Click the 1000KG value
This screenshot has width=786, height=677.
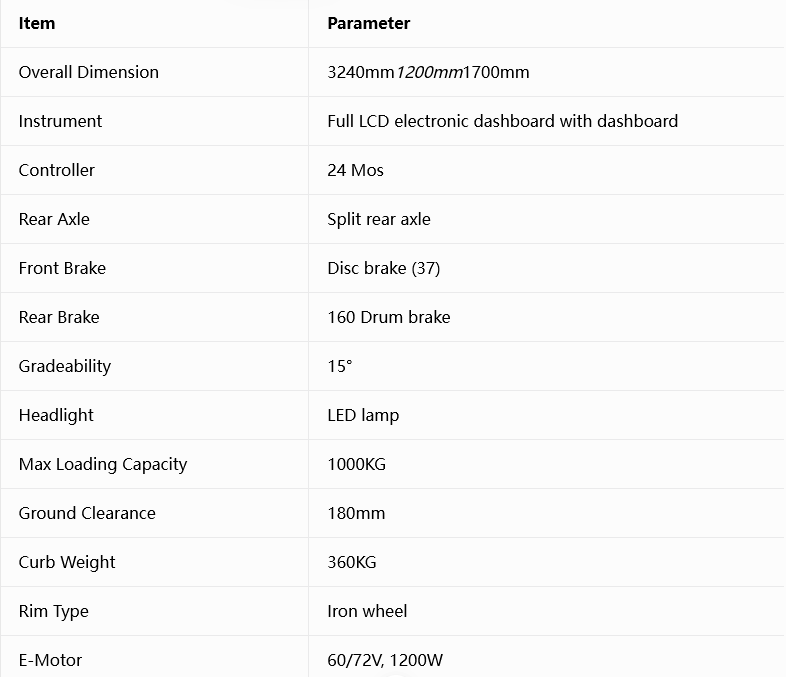point(356,465)
